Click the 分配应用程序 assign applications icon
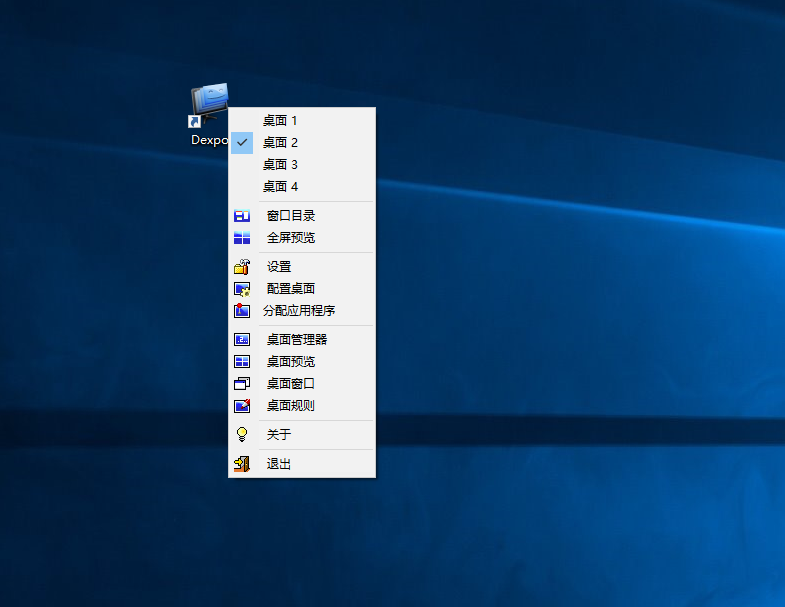This screenshot has width=785, height=607. point(242,311)
